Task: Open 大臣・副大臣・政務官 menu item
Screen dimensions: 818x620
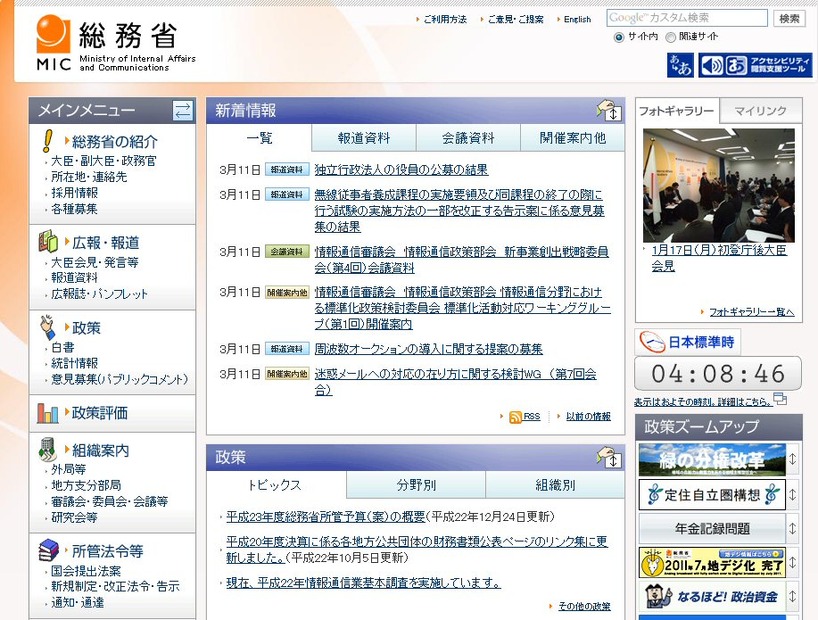Action: click(x=103, y=161)
